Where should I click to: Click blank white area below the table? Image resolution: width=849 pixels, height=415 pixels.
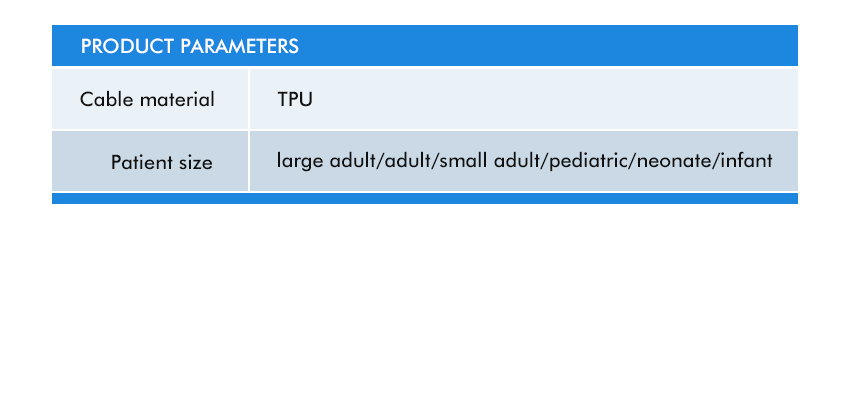click(424, 310)
